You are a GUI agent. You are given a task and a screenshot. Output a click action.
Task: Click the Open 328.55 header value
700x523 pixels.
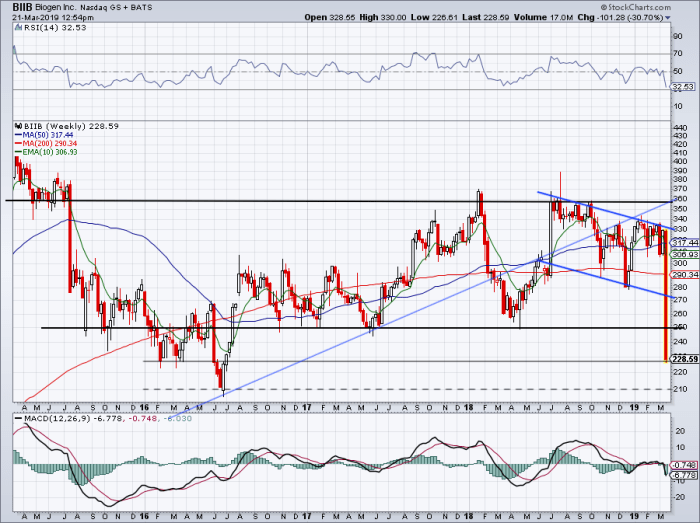click(x=329, y=17)
